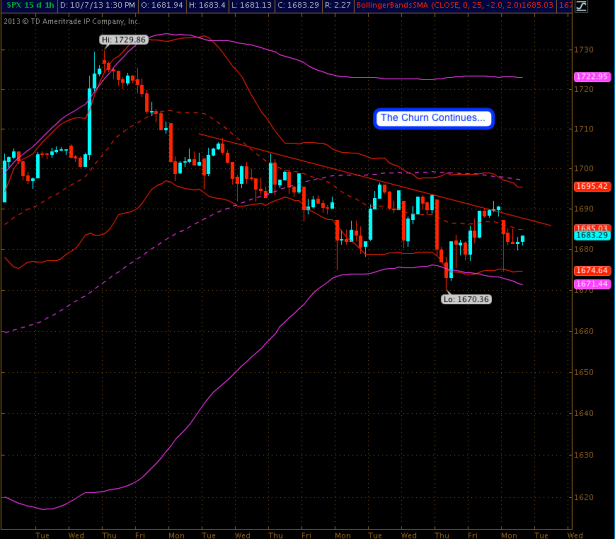Screen dimensions: 615x539
Task: Click the Hi: 1729.86 price bubble
Action: [123, 40]
